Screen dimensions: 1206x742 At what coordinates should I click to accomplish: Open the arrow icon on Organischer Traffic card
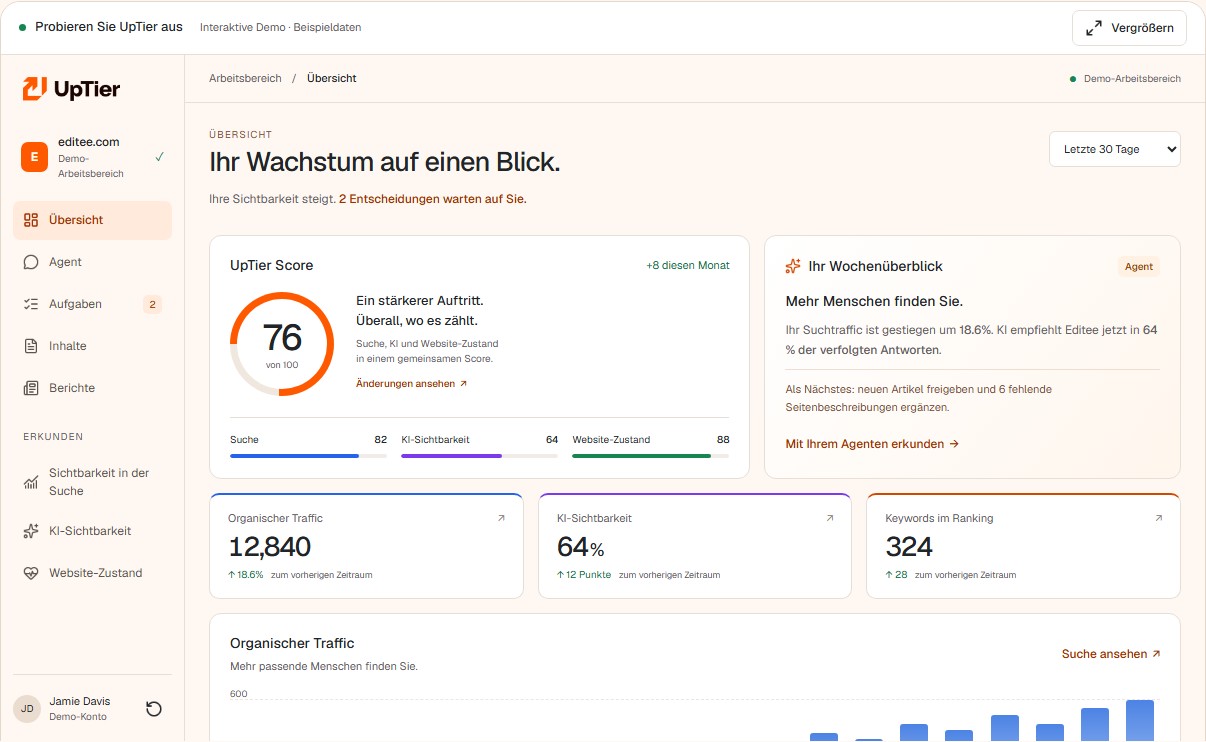click(x=501, y=518)
